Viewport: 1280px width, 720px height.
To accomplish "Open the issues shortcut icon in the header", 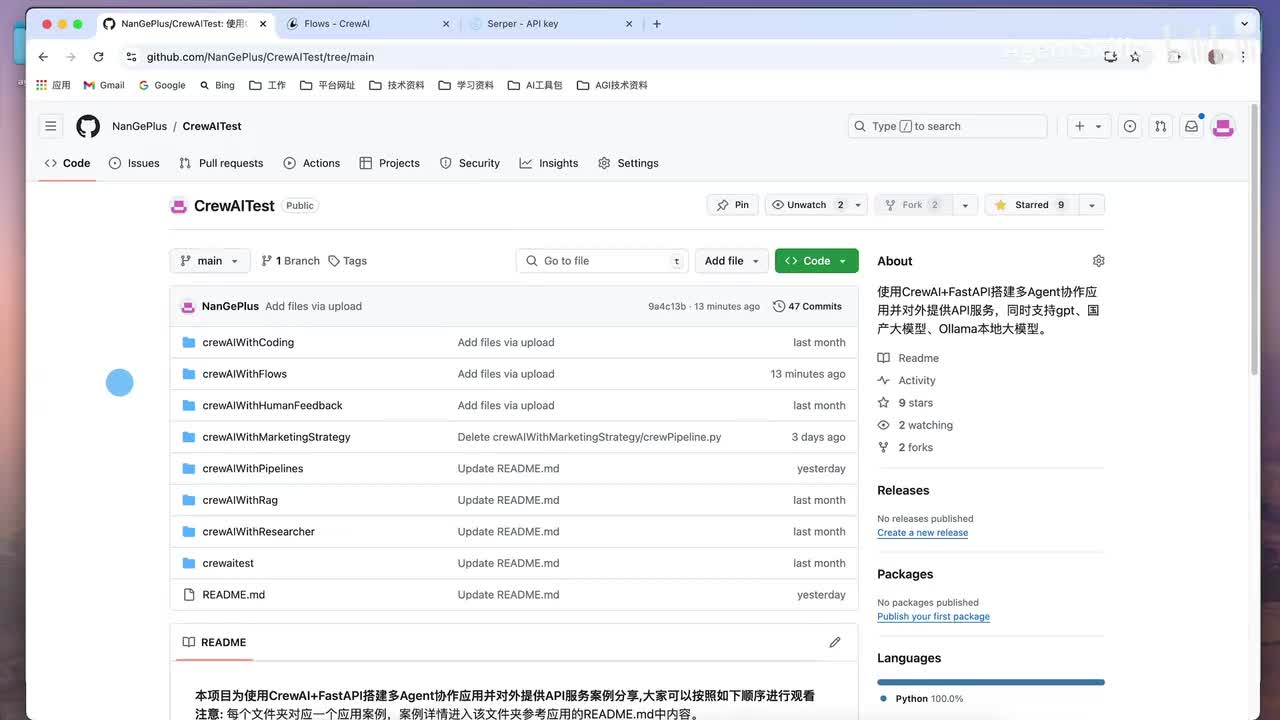I will coord(1130,126).
